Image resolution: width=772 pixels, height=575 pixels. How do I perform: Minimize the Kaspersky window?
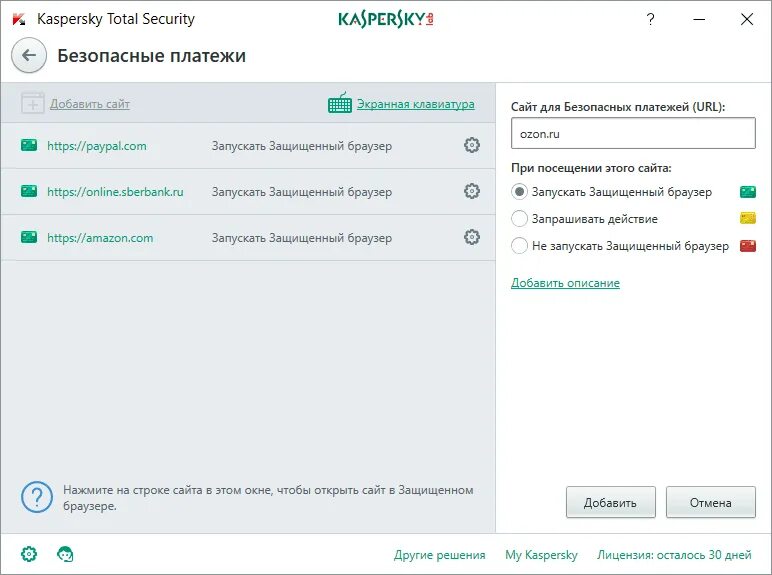[699, 19]
